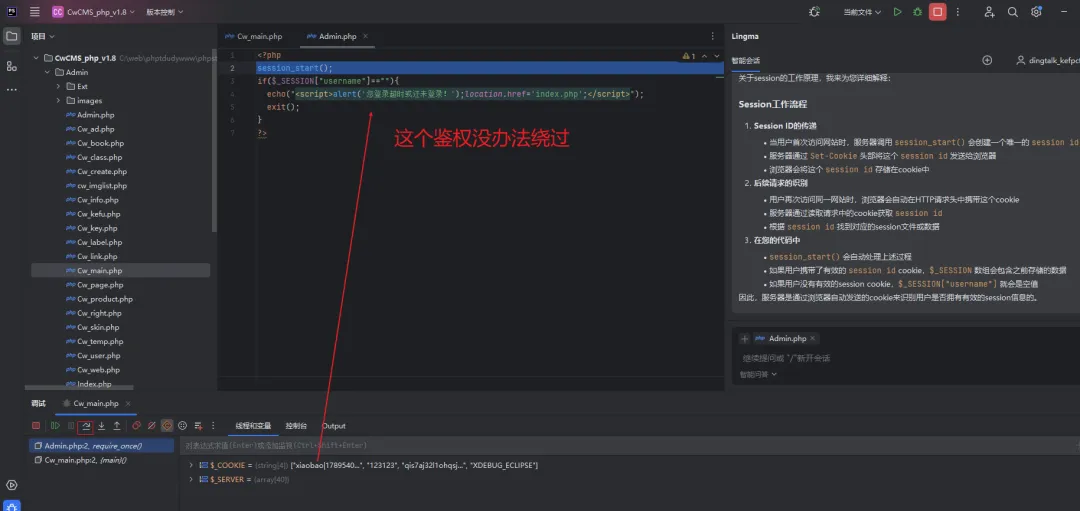Viewport: 1080px width, 511px height.
Task: Open editor tab options vertical dots
Action: pyautogui.click(x=712, y=36)
